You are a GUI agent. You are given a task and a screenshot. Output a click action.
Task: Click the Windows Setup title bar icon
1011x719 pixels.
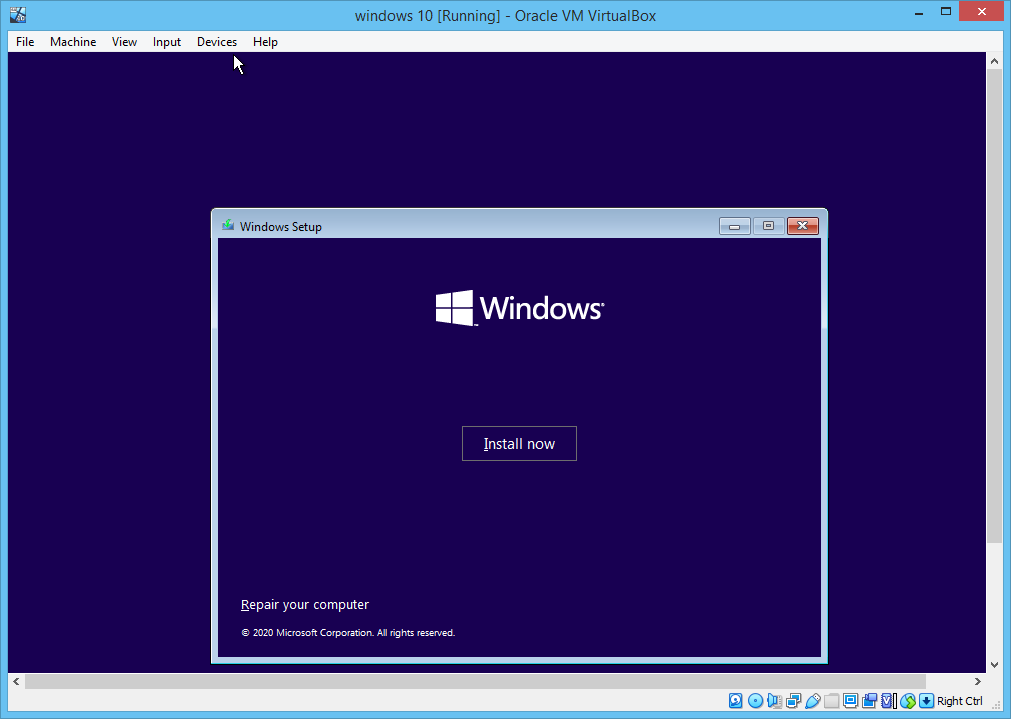click(228, 226)
